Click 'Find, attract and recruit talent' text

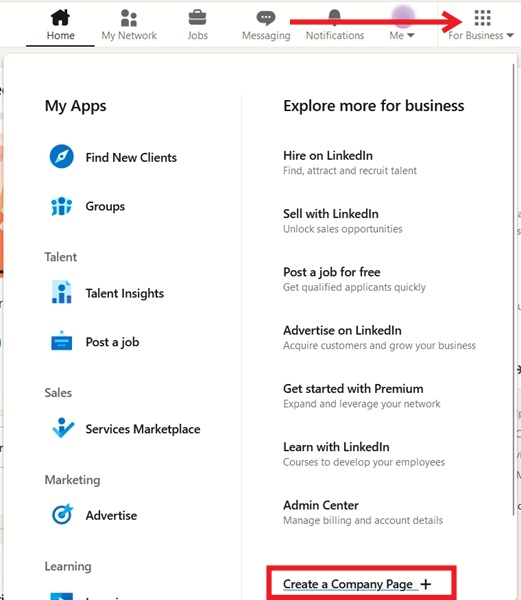pyautogui.click(x=350, y=171)
